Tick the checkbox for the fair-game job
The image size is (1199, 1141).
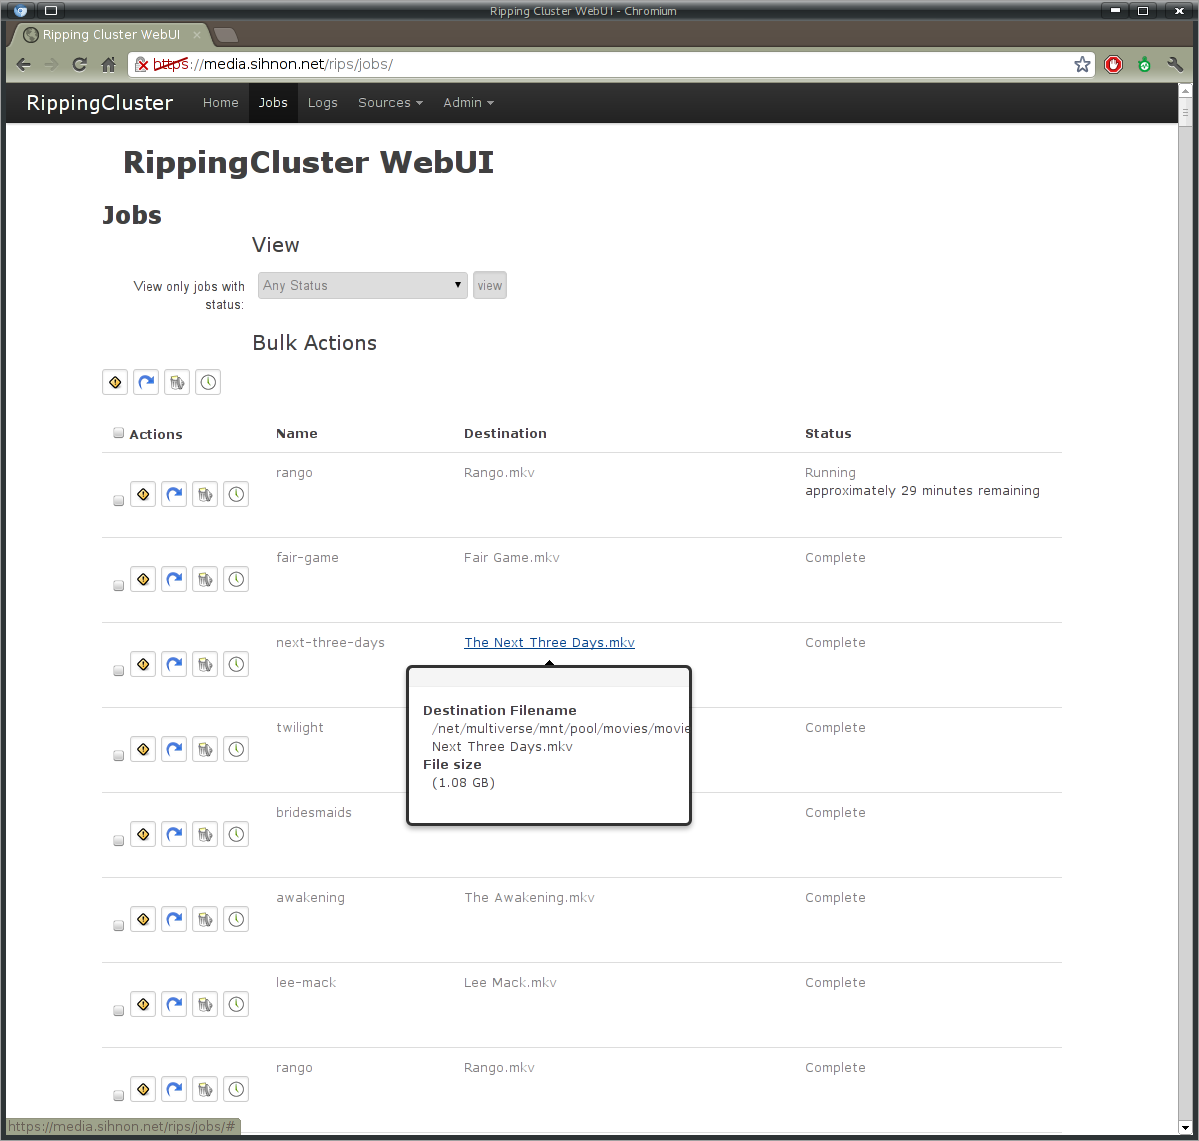[118, 585]
